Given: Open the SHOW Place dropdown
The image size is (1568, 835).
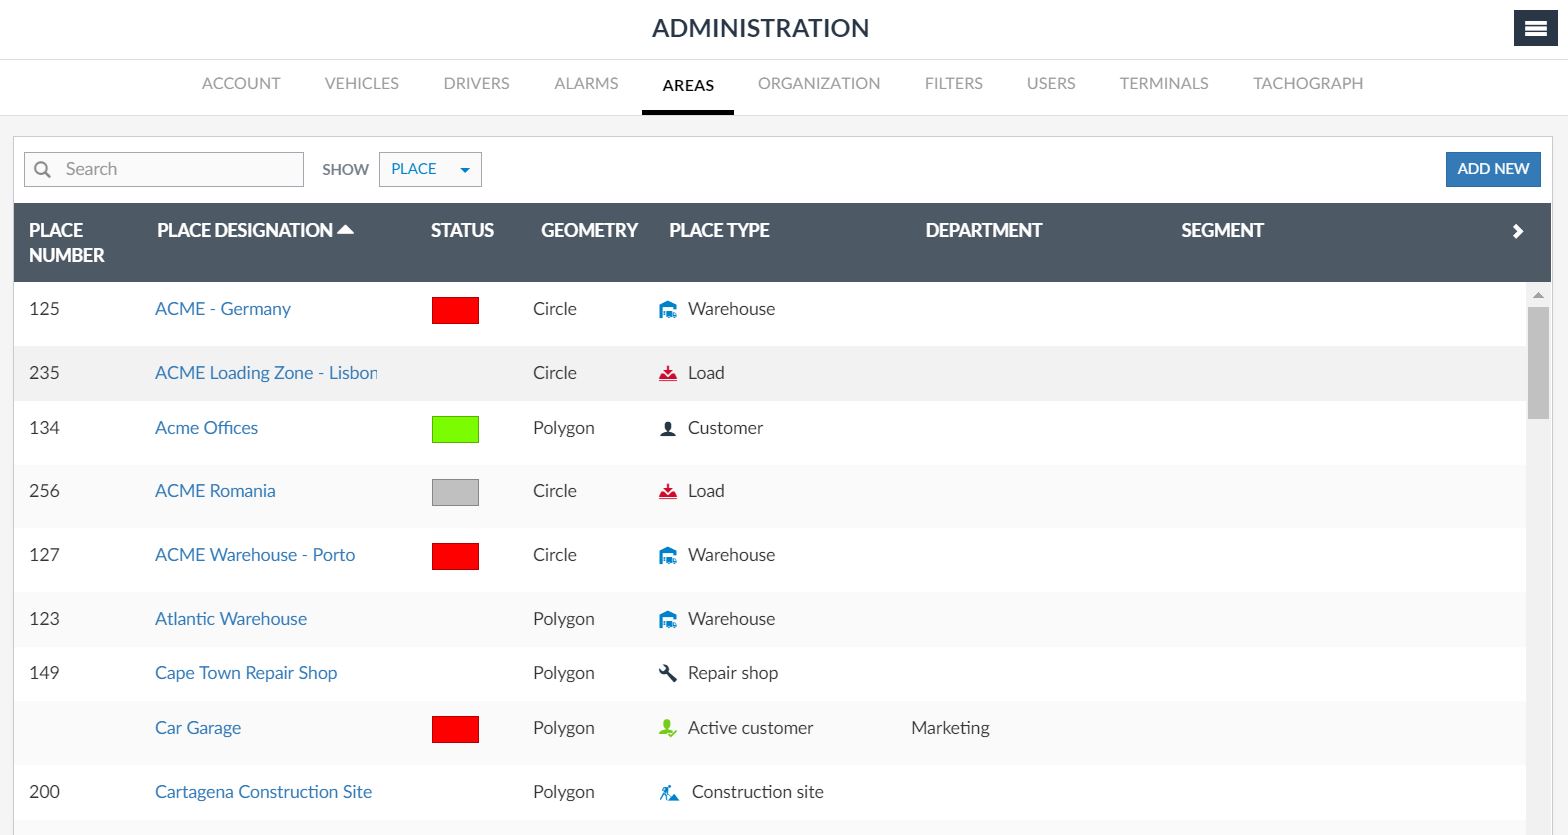Looking at the screenshot, I should pyautogui.click(x=430, y=170).
